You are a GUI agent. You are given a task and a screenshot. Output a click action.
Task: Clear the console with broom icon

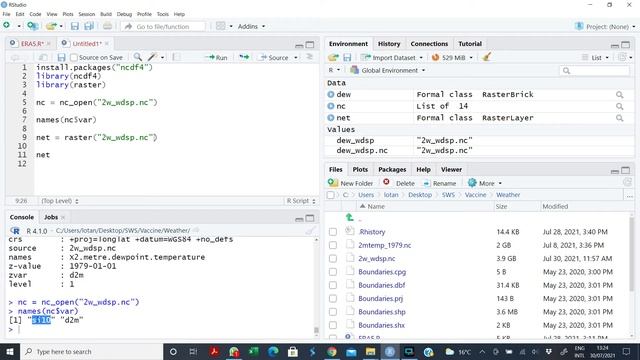(x=311, y=231)
